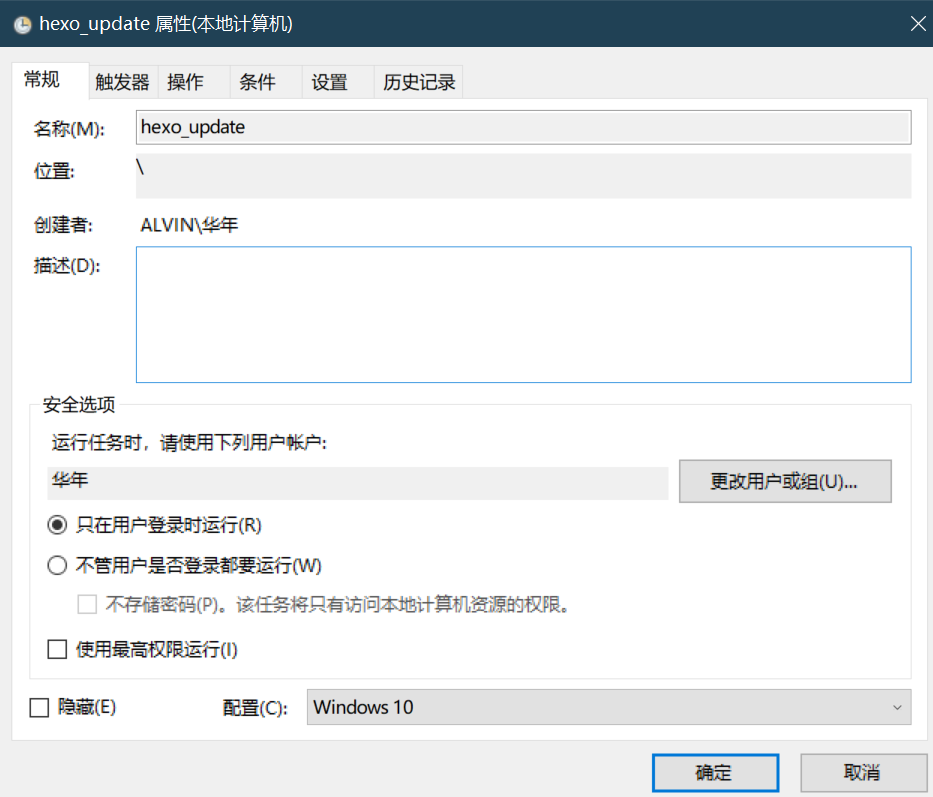Open the 触发器 tab
This screenshot has height=797, width=933.
click(x=123, y=82)
